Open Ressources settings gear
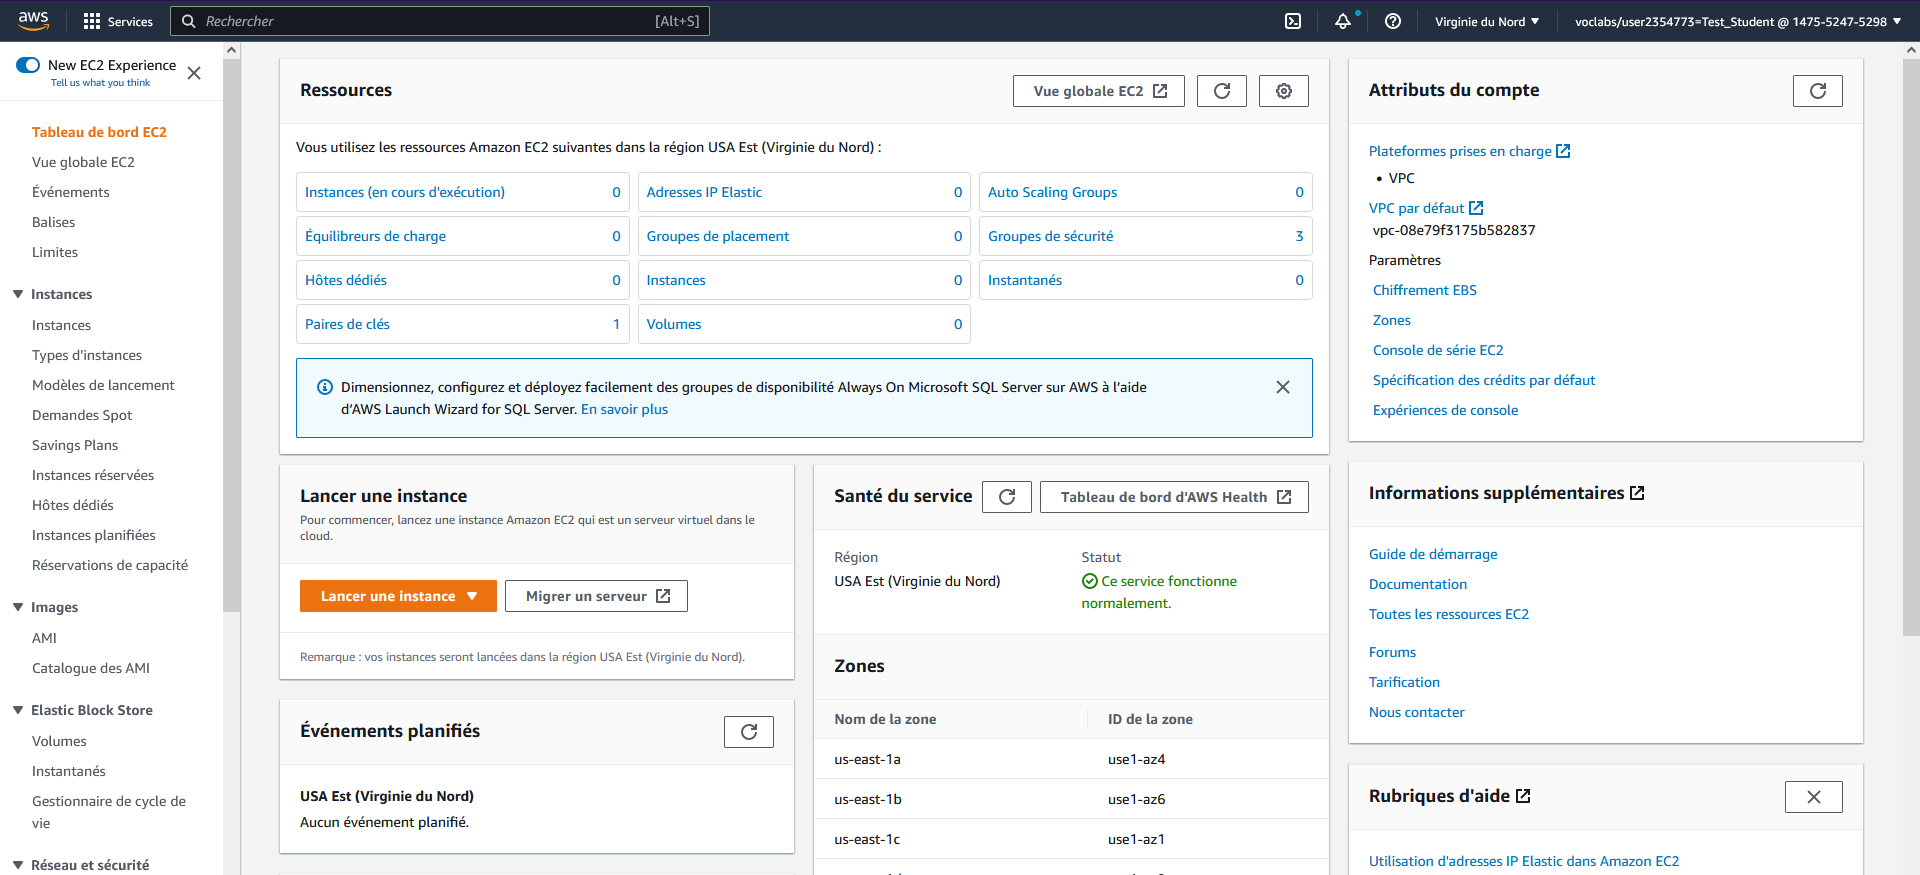The width and height of the screenshot is (1920, 875). pyautogui.click(x=1284, y=91)
